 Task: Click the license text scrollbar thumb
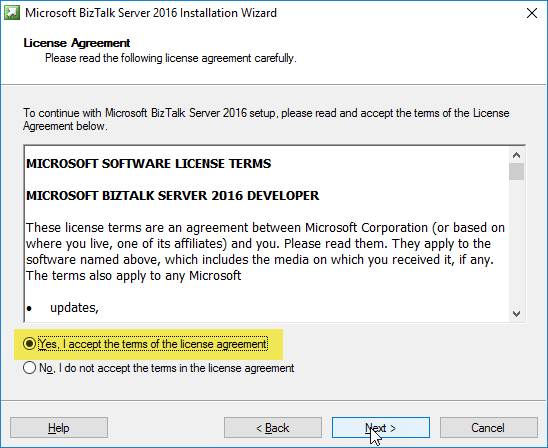(x=516, y=171)
